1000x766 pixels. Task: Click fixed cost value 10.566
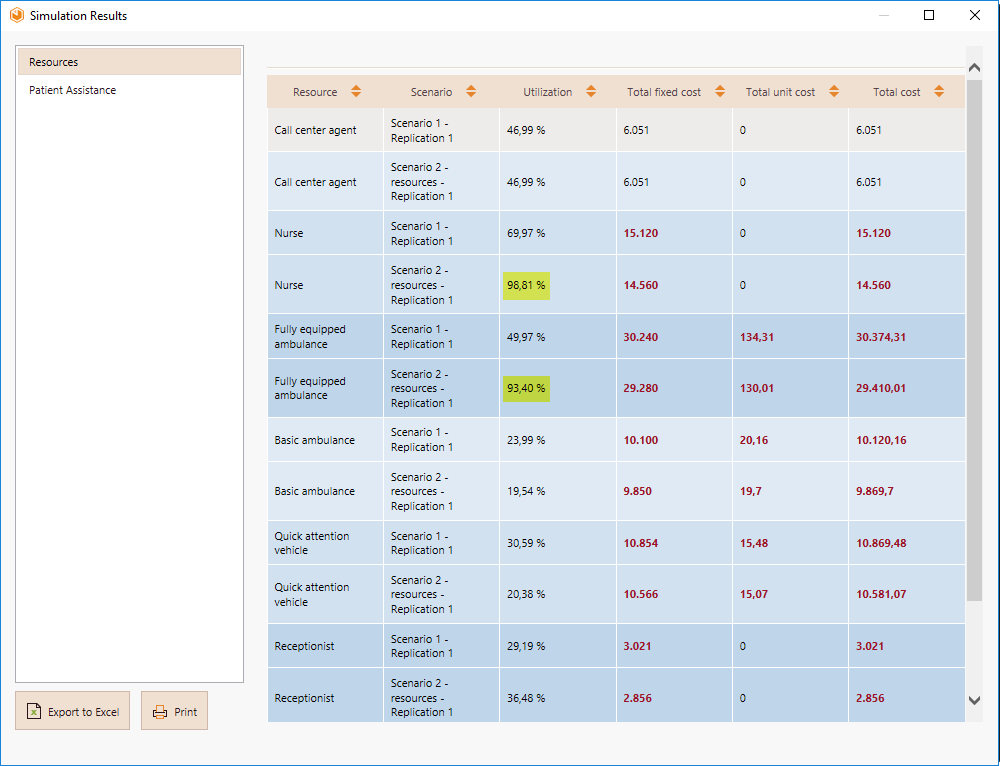[641, 594]
